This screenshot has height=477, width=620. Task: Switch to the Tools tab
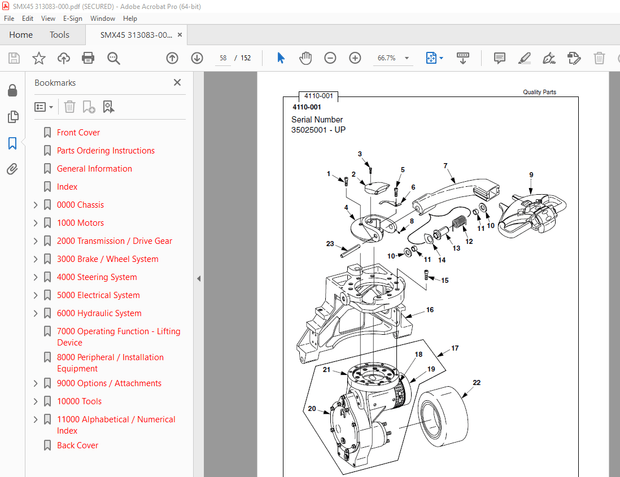(x=59, y=35)
